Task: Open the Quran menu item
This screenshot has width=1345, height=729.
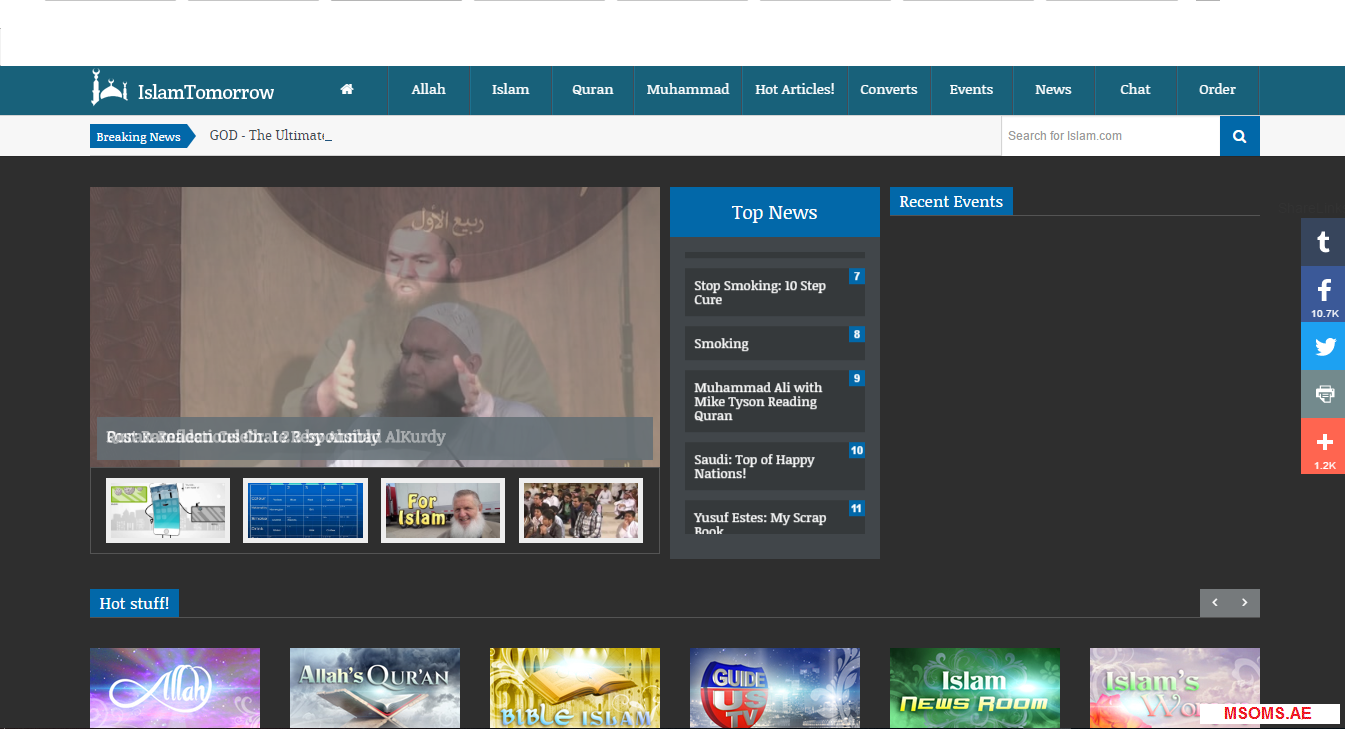Action: [x=592, y=90]
